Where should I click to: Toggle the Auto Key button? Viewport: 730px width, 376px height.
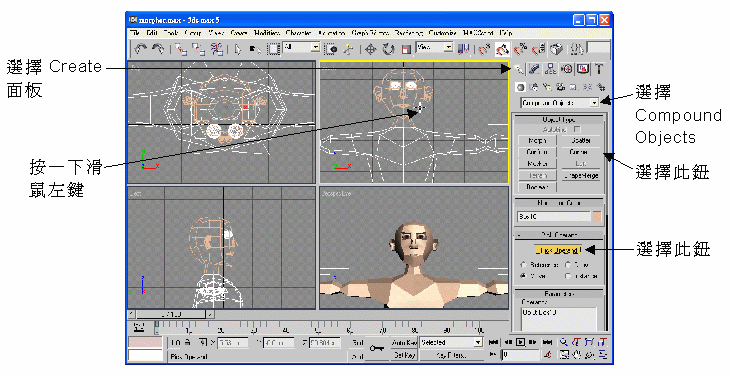(x=404, y=342)
